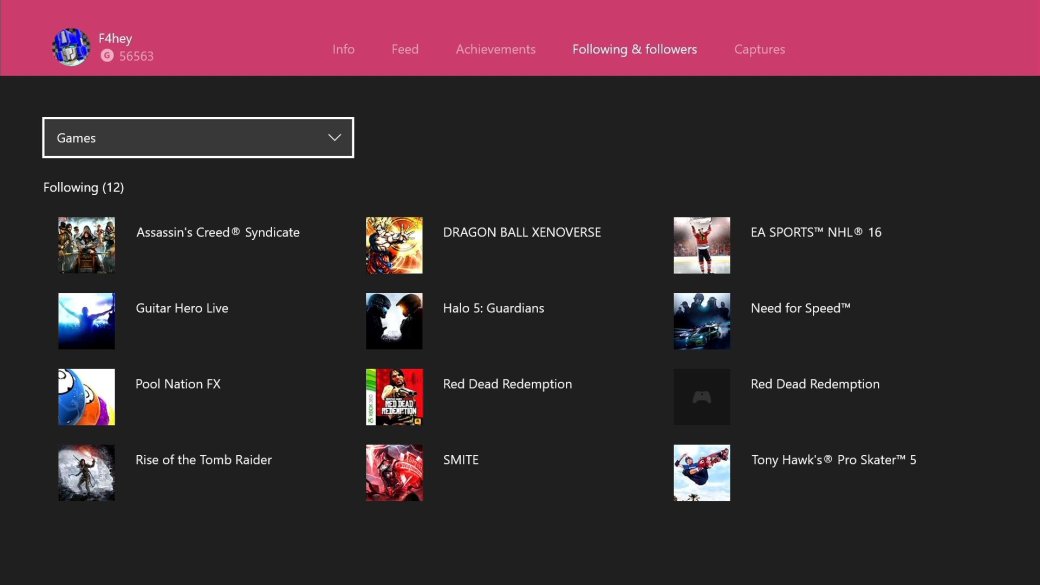Open DRAGON BALL XENOVERSE cover art

click(x=394, y=245)
